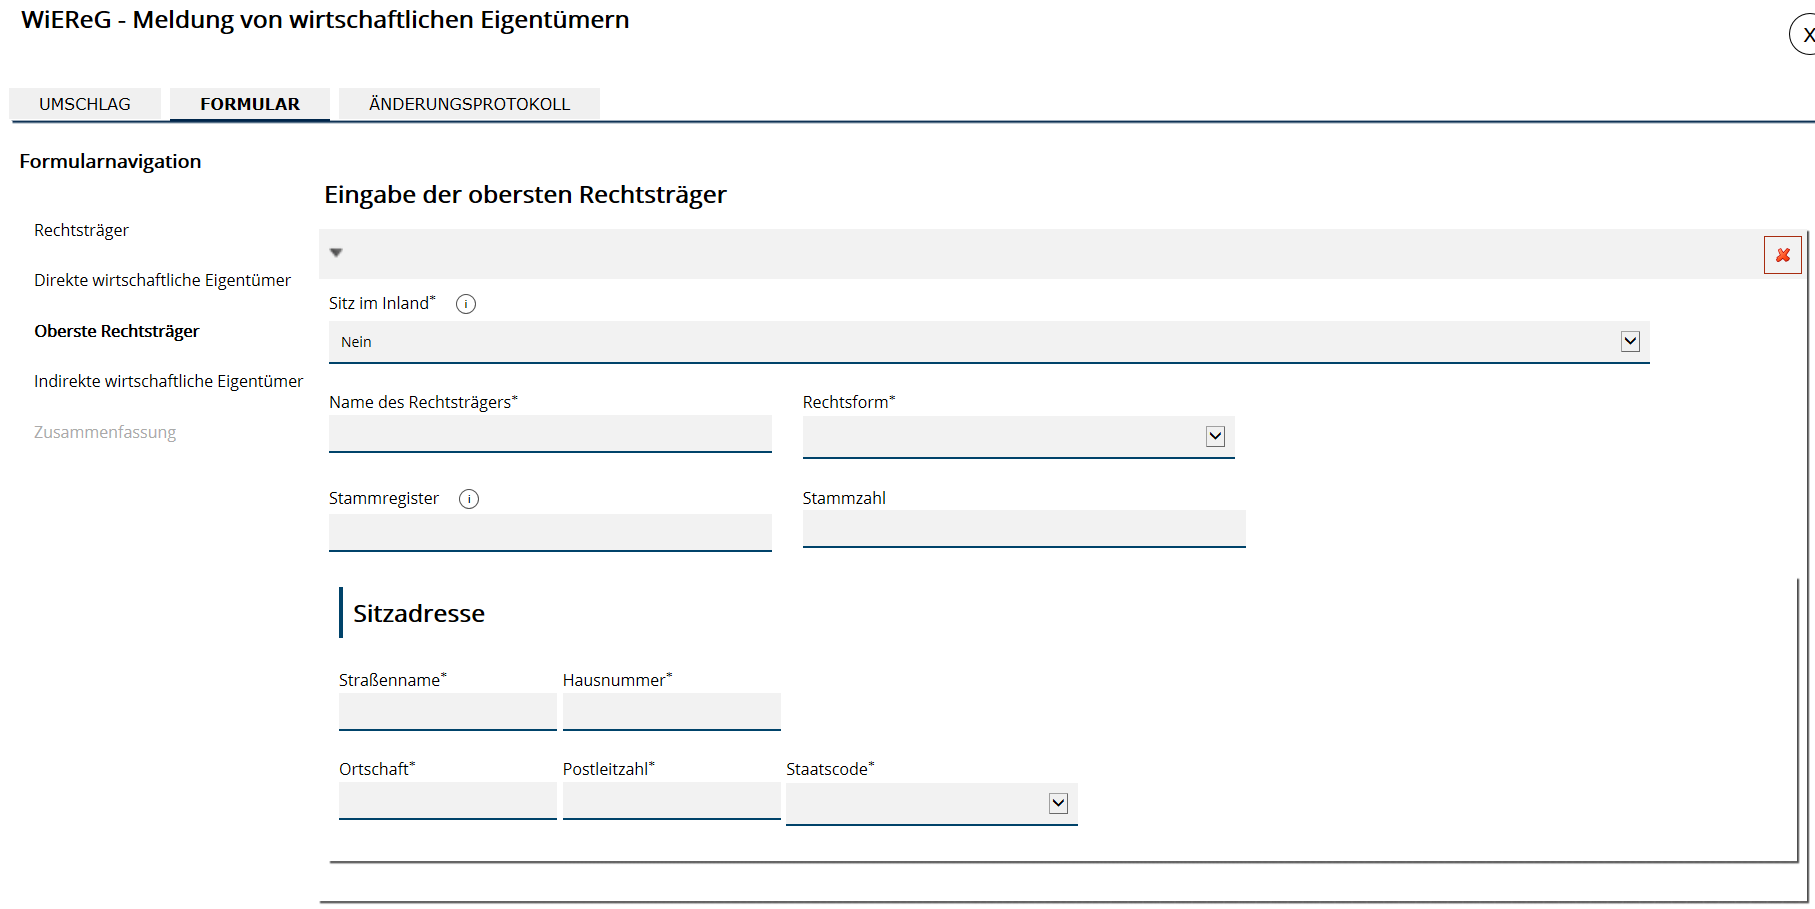Focus the Stammregister input field
The width and height of the screenshot is (1815, 909).
550,532
